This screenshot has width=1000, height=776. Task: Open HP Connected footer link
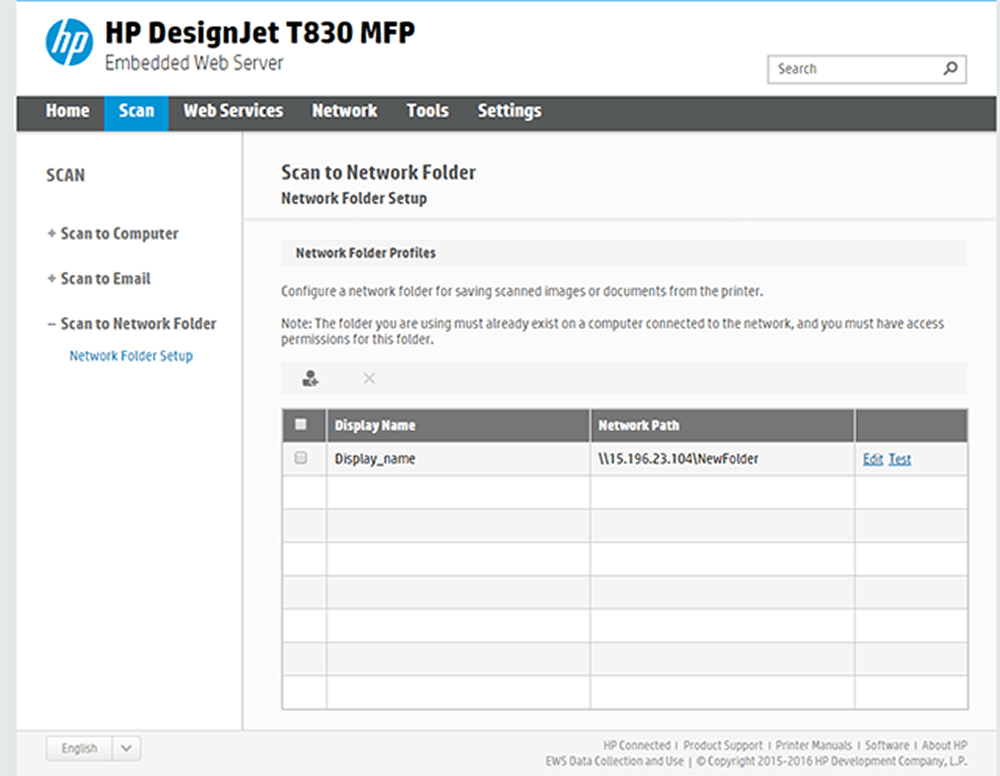point(636,745)
